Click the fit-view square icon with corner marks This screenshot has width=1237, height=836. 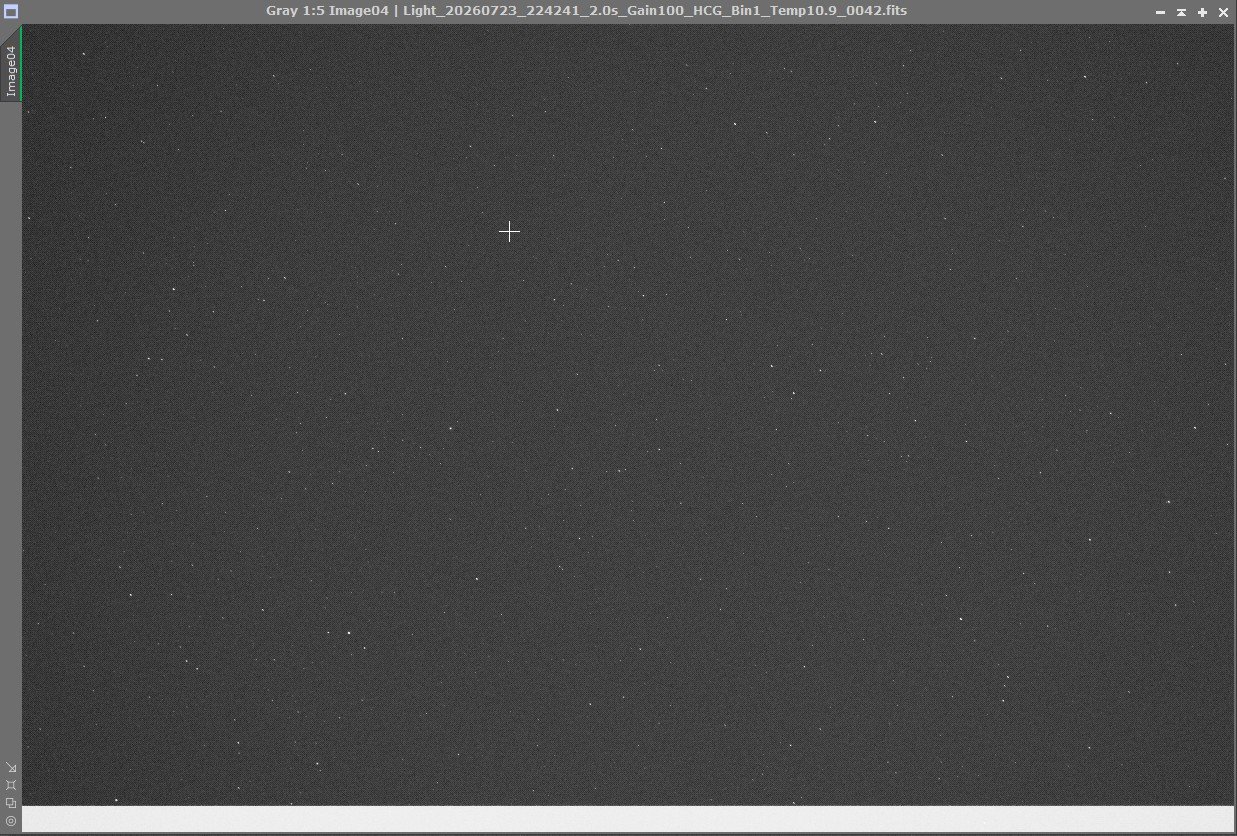(11, 785)
